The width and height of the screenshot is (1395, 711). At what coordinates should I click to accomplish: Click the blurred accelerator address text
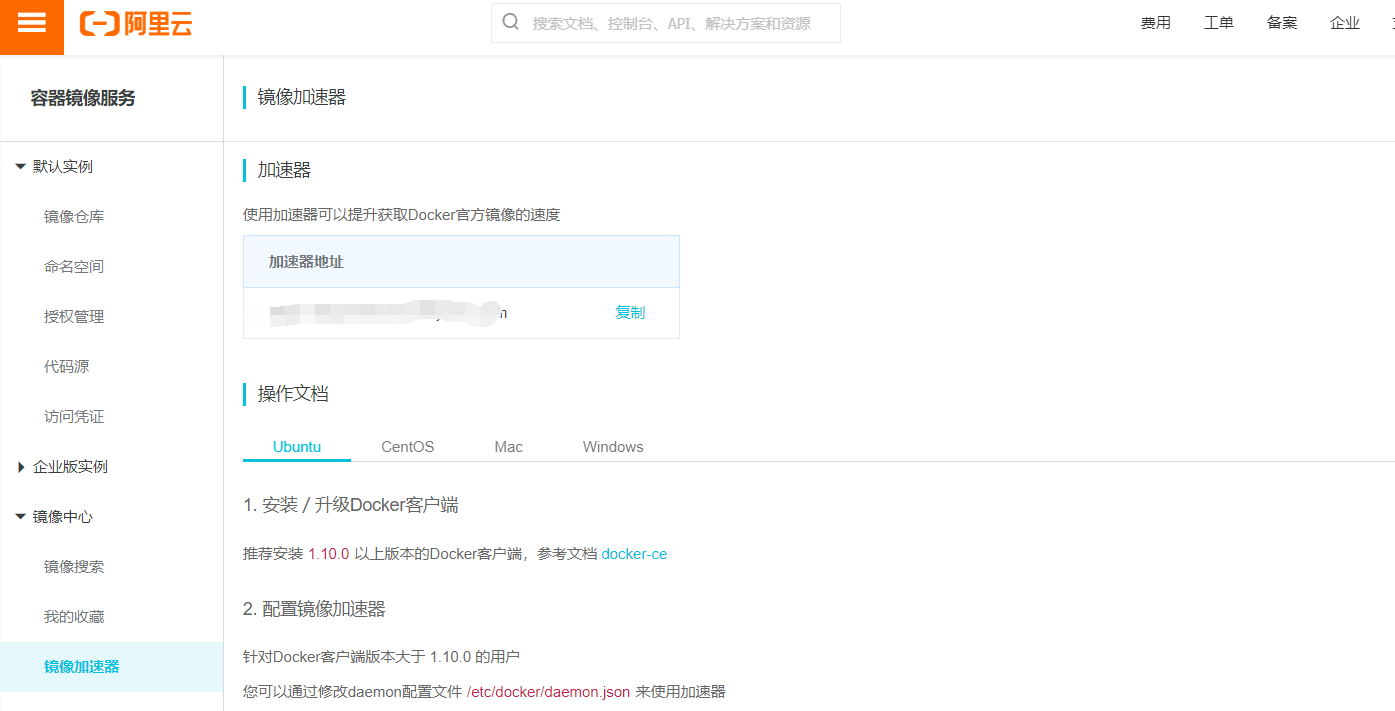(388, 312)
